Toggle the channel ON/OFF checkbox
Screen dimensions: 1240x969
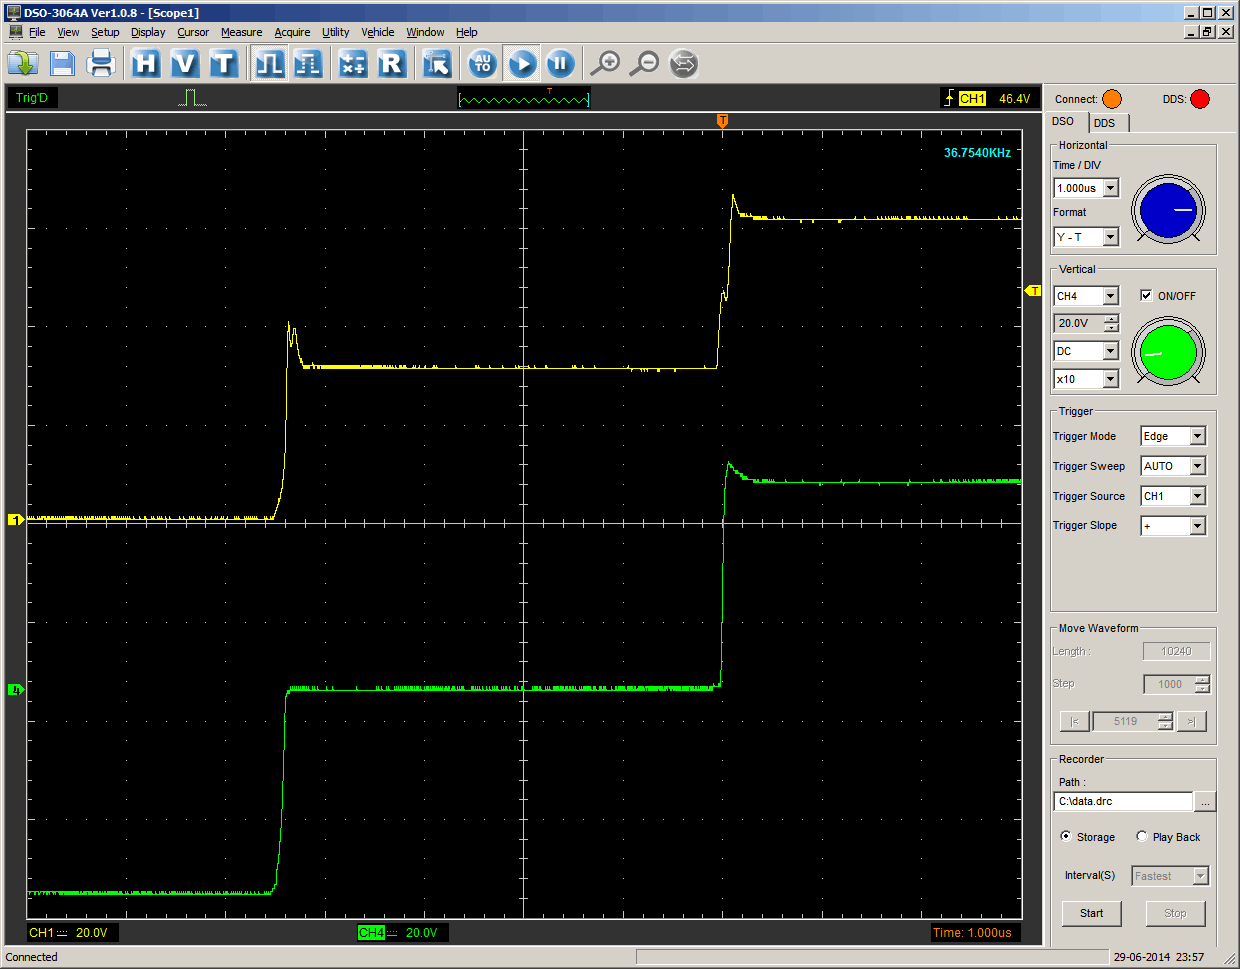[x=1146, y=295]
